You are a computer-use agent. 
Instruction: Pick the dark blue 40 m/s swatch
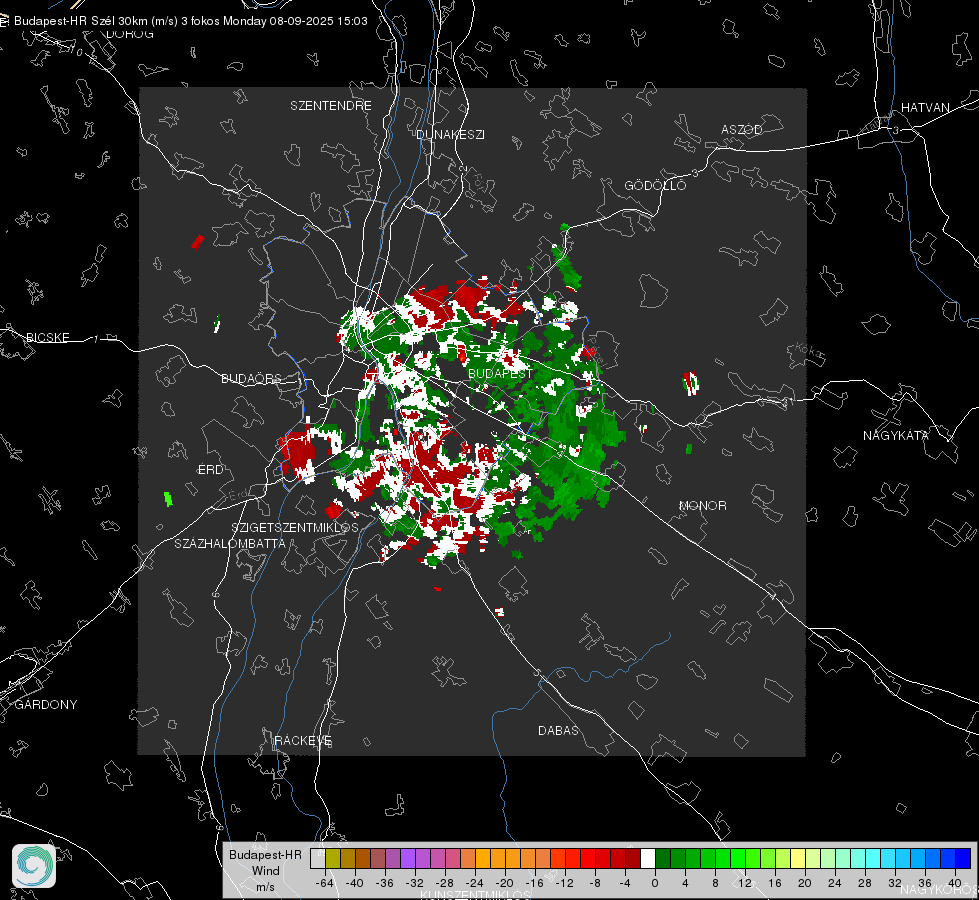tap(963, 858)
